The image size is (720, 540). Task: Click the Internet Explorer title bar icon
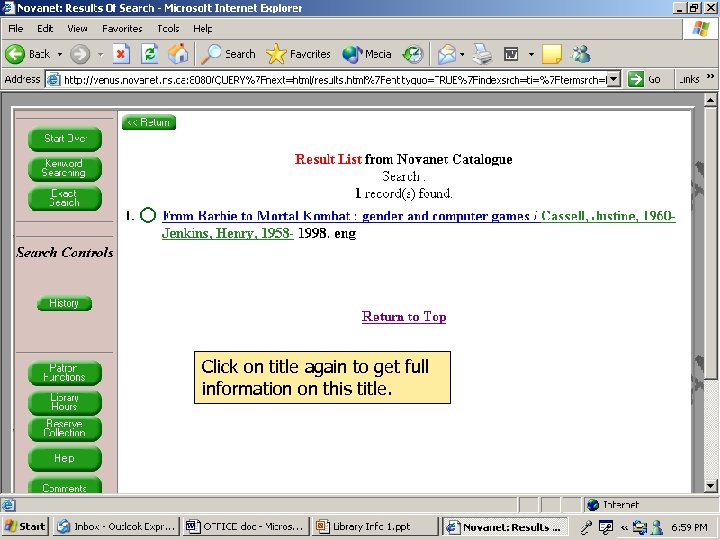click(x=8, y=8)
